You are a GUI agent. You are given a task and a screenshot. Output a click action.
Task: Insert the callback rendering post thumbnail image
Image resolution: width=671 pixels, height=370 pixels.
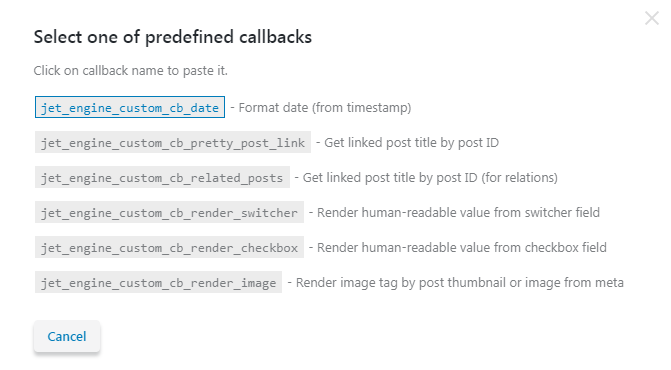coord(158,282)
